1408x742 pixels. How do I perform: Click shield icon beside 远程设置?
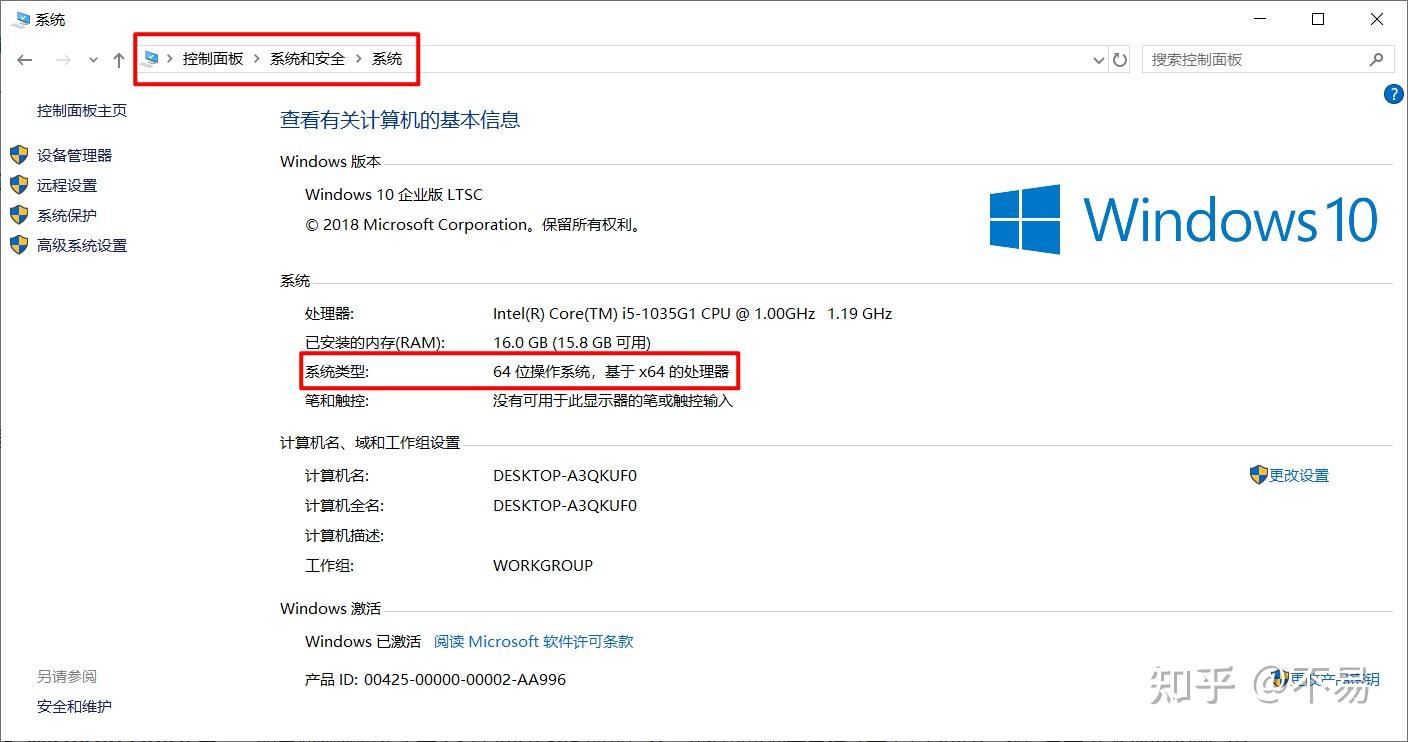(19, 185)
